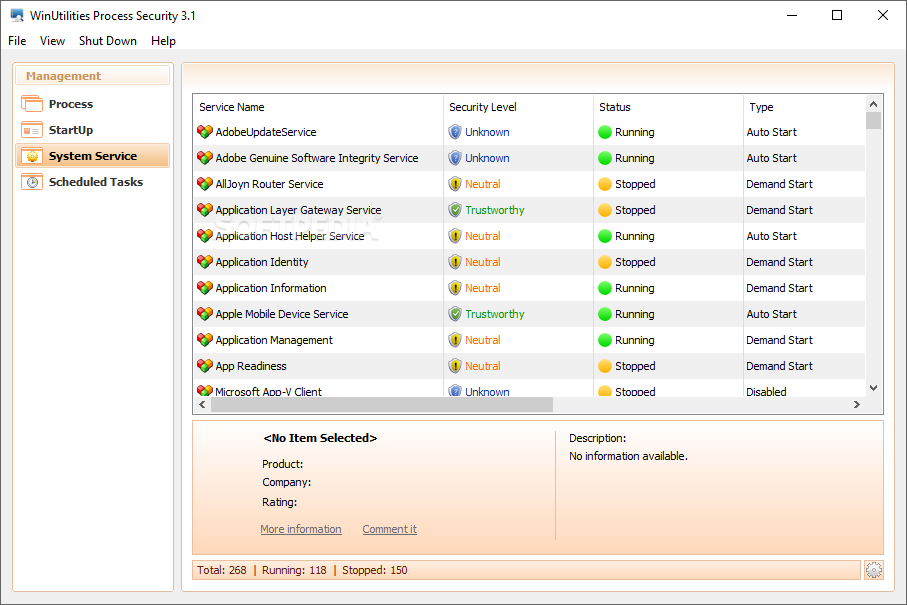Click the Management panel header
This screenshot has width=907, height=605.
[93, 76]
